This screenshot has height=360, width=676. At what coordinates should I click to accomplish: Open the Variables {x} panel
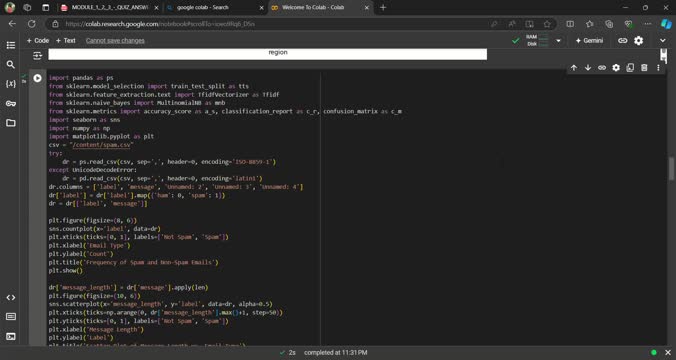pos(11,84)
